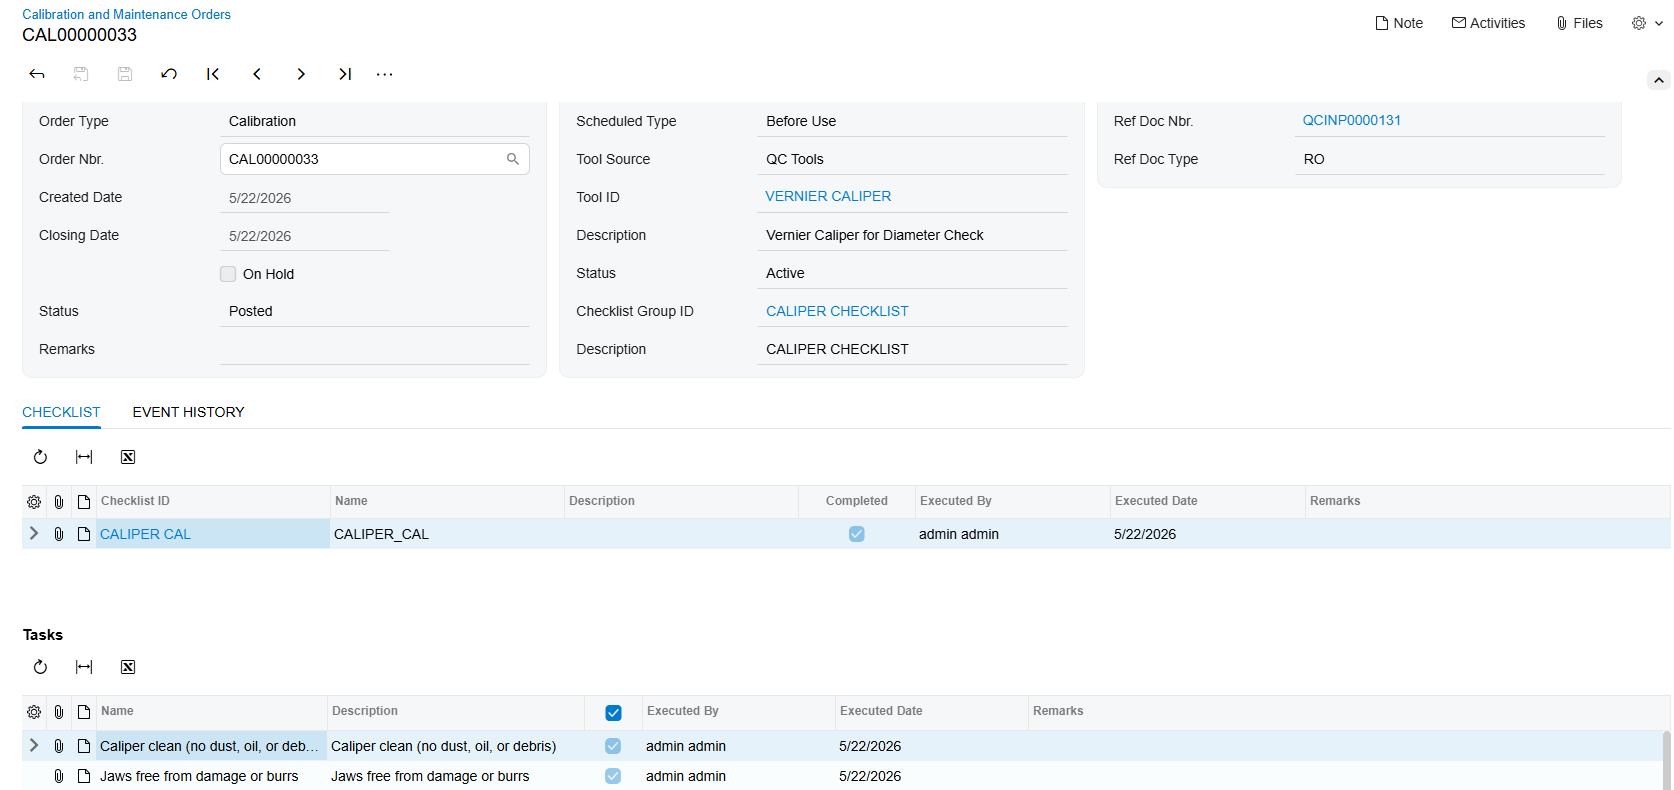Go to the first record

[213, 74]
